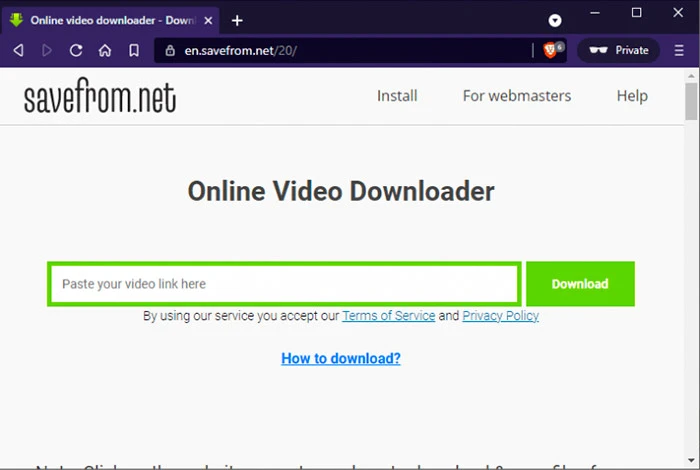Viewport: 700px width, 470px height.
Task: Open the Help menu link
Action: pyautogui.click(x=632, y=96)
